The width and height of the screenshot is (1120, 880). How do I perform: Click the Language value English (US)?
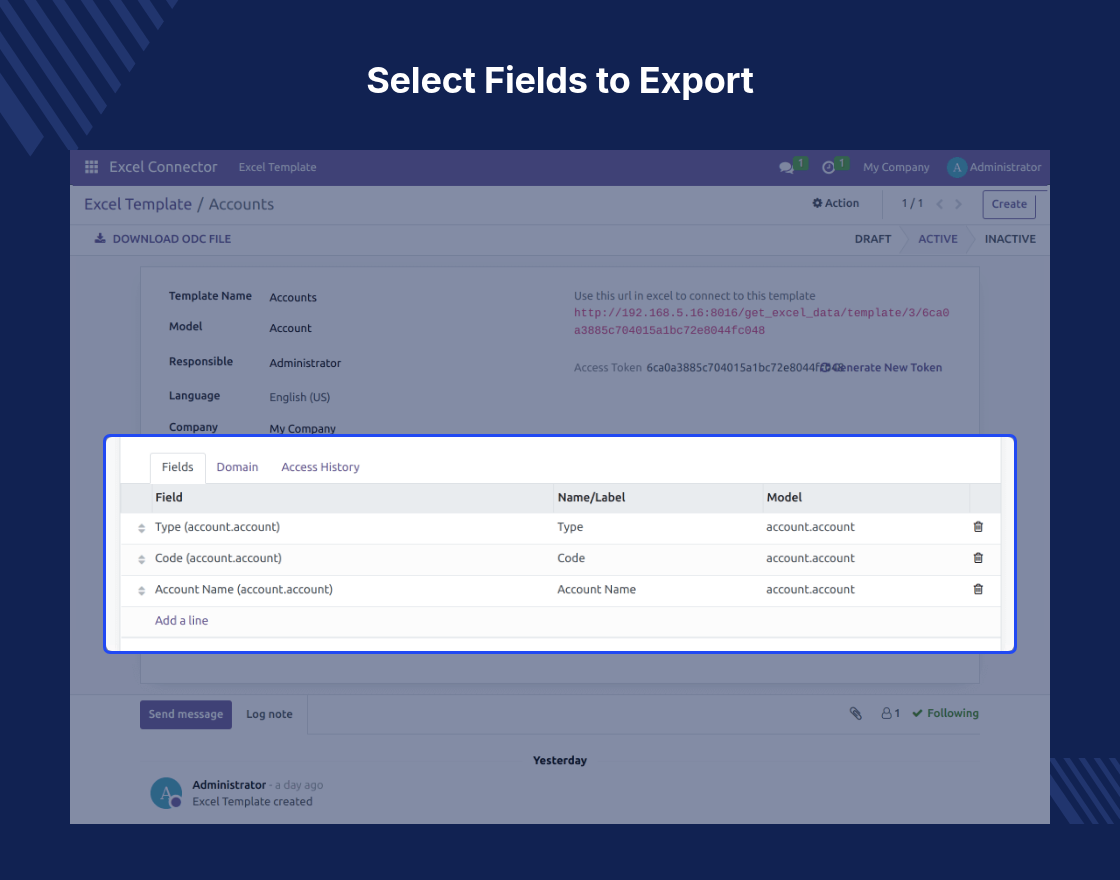[x=299, y=397]
